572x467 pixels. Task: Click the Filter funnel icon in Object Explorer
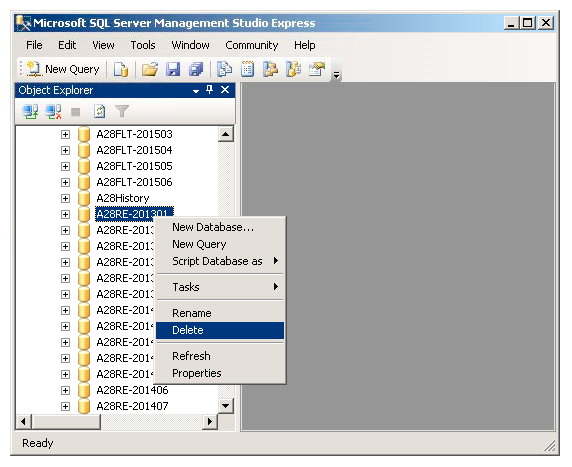[x=122, y=111]
